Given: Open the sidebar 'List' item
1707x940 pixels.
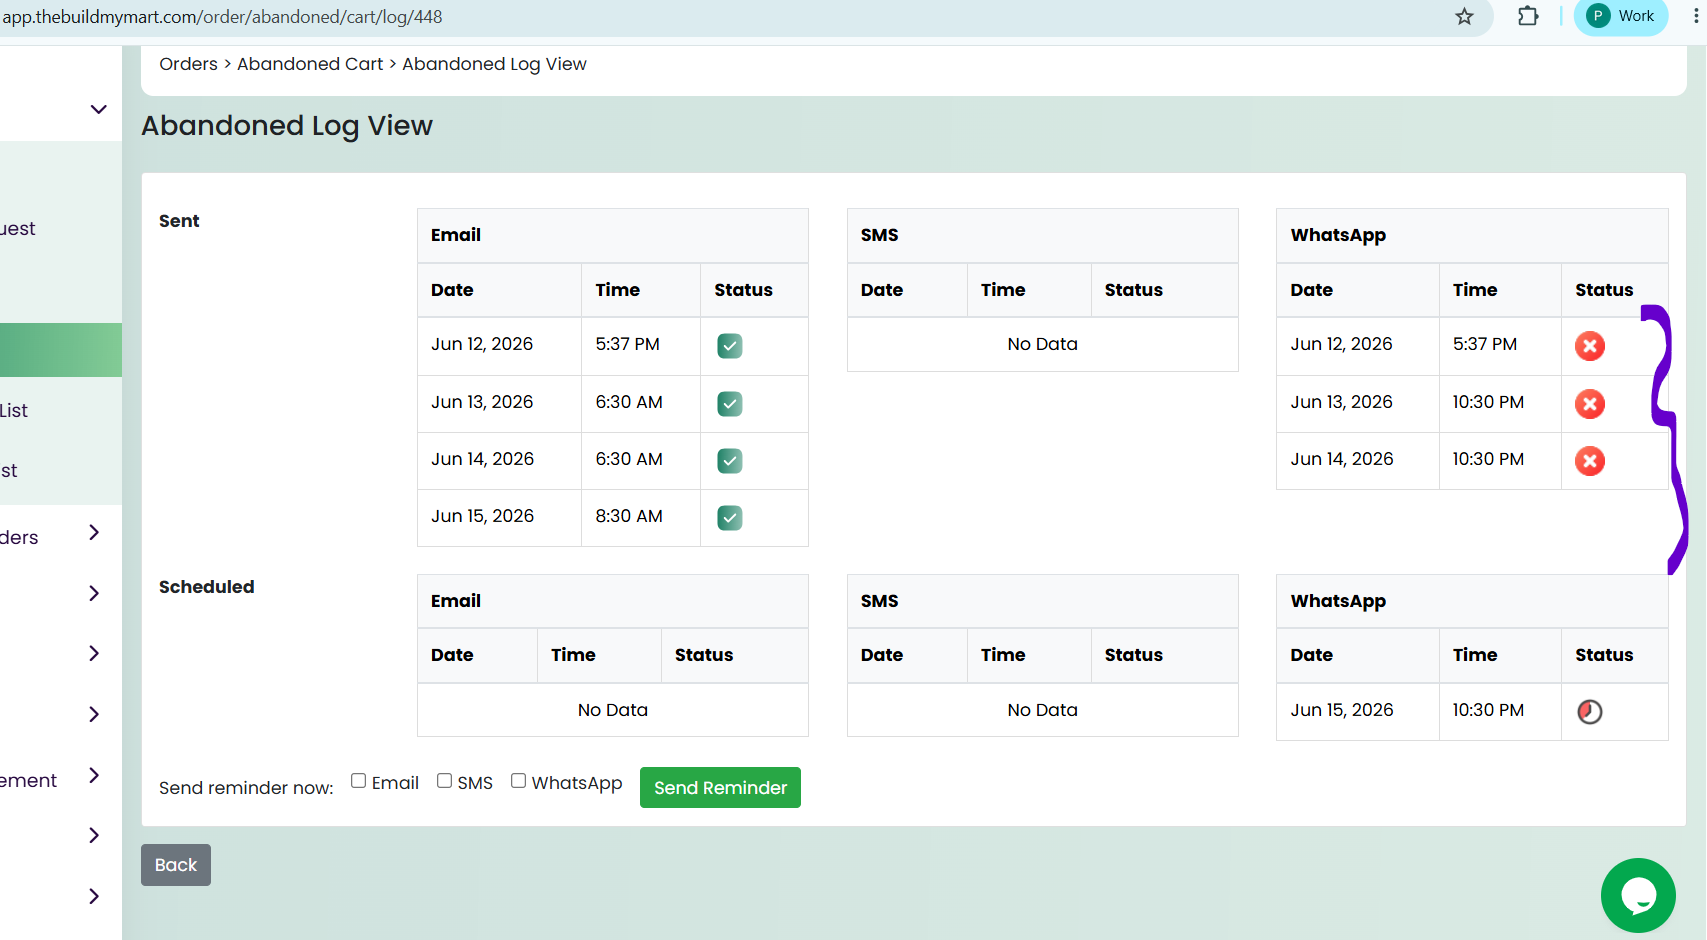Looking at the screenshot, I should coord(14,410).
